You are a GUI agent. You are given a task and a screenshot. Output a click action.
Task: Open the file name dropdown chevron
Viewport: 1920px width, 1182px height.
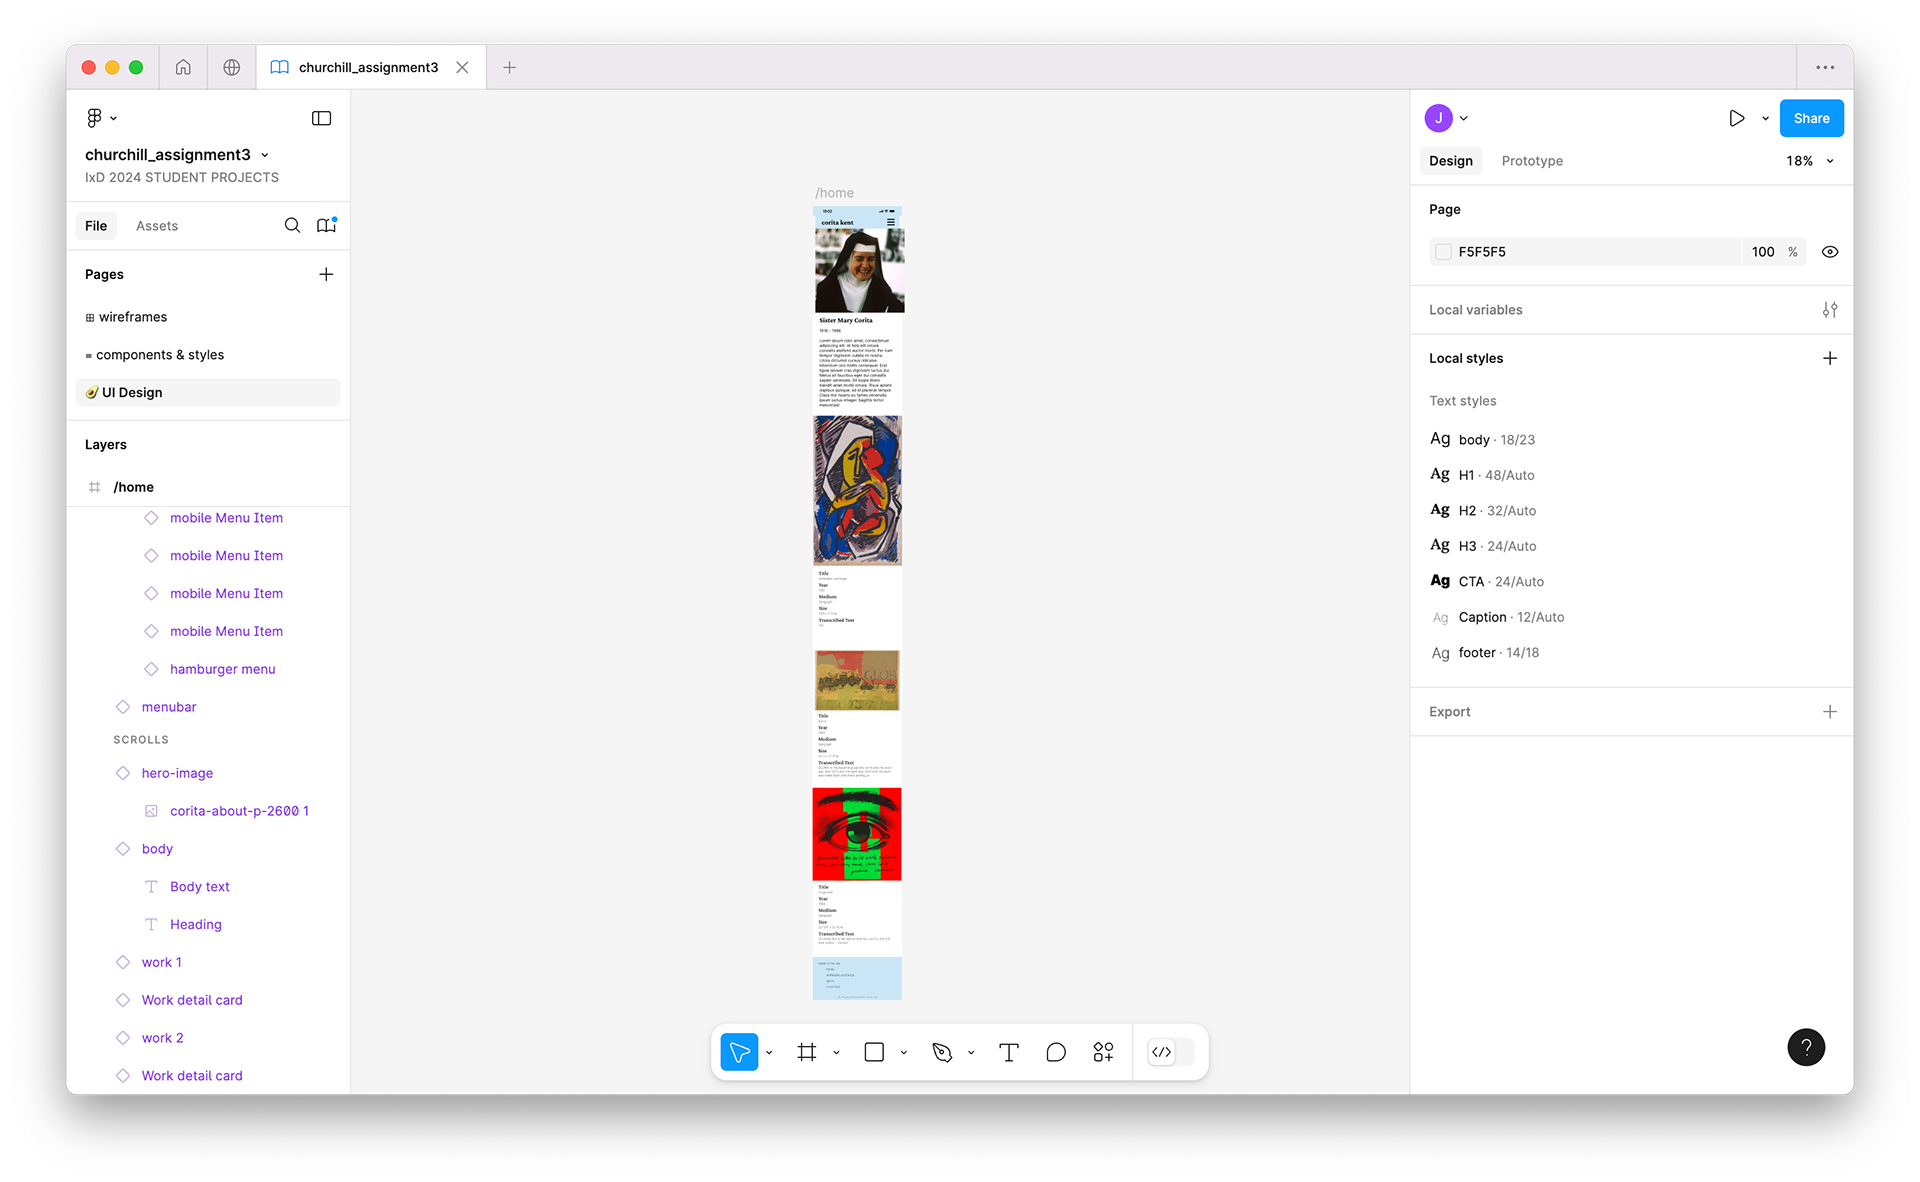(x=265, y=155)
